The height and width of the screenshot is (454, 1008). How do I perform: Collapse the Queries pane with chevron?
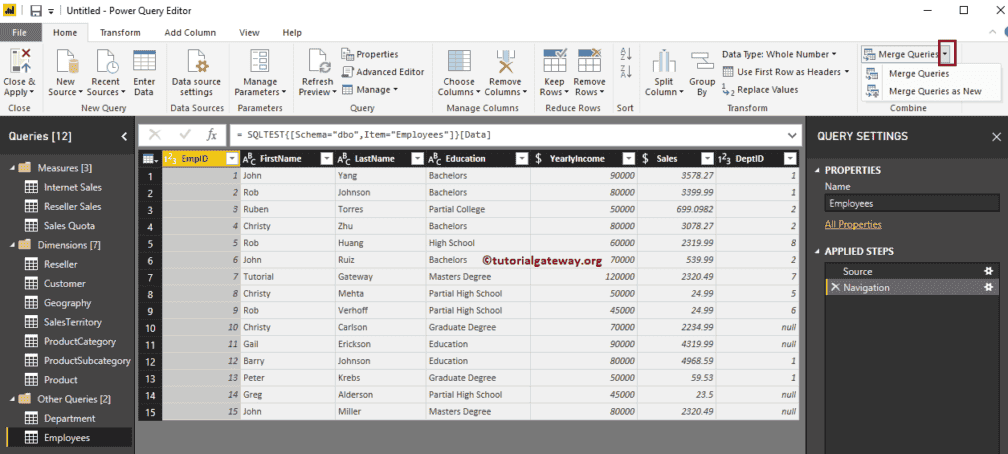pos(124,136)
